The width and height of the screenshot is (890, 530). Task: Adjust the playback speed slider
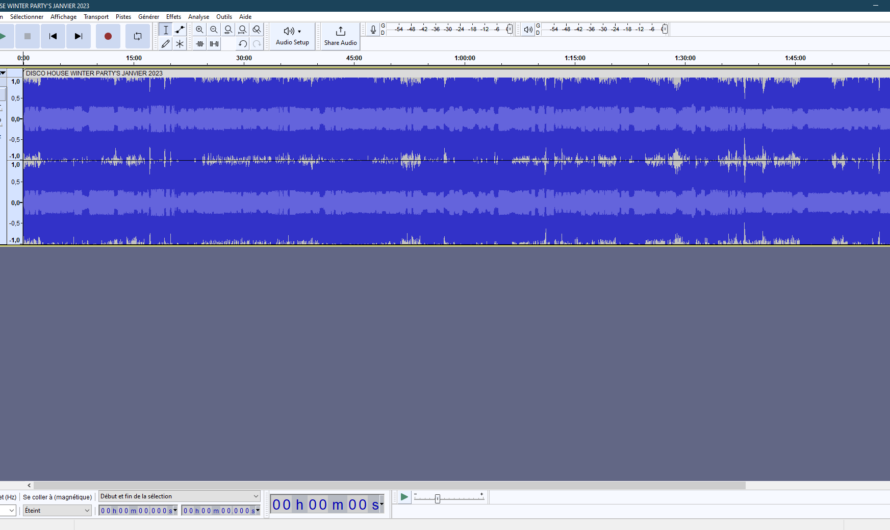(x=437, y=498)
